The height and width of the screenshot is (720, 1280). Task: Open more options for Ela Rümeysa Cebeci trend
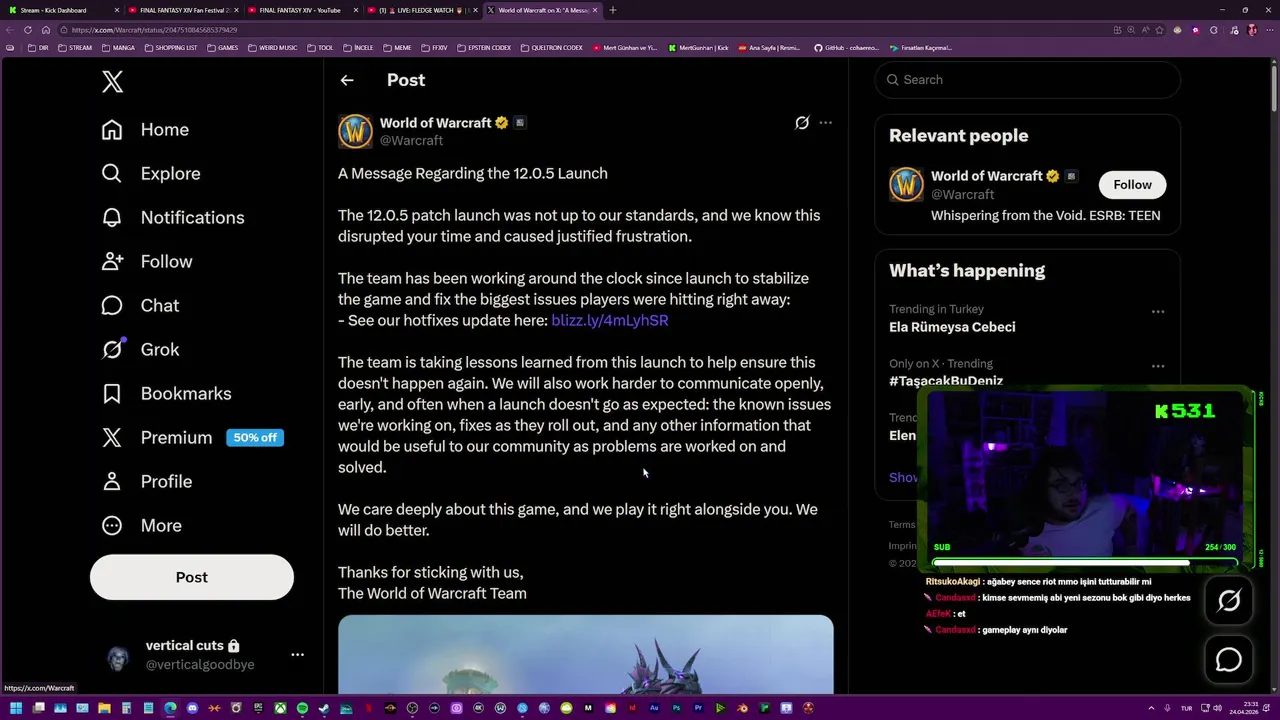[1158, 312]
